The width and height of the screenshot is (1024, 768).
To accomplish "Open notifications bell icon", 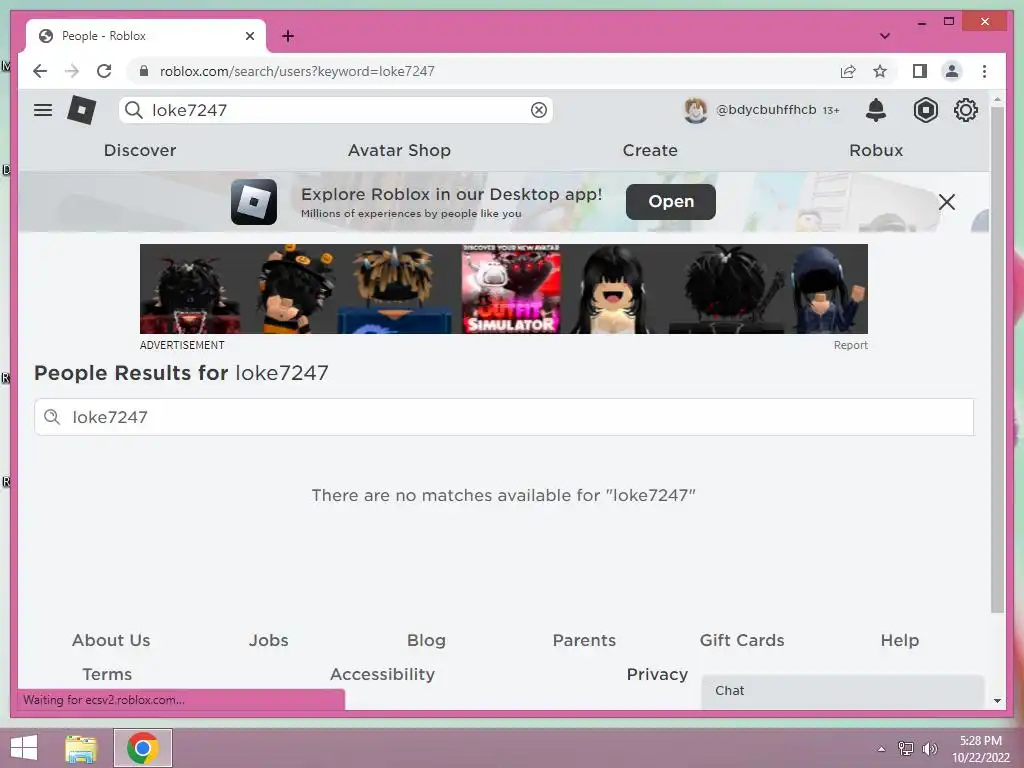I will 876,110.
